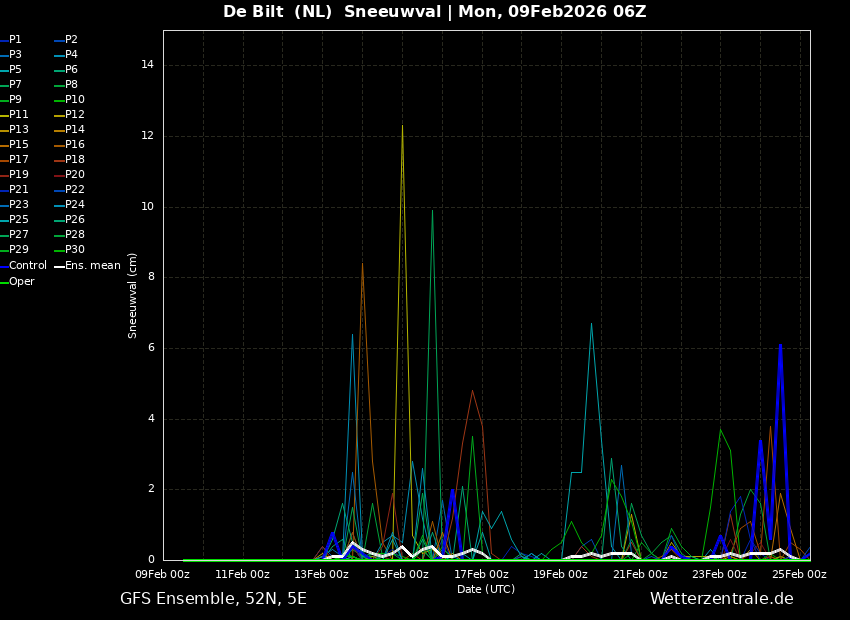Click the Wetterzentrale.de text
The width and height of the screenshot is (850, 620).
[721, 599]
